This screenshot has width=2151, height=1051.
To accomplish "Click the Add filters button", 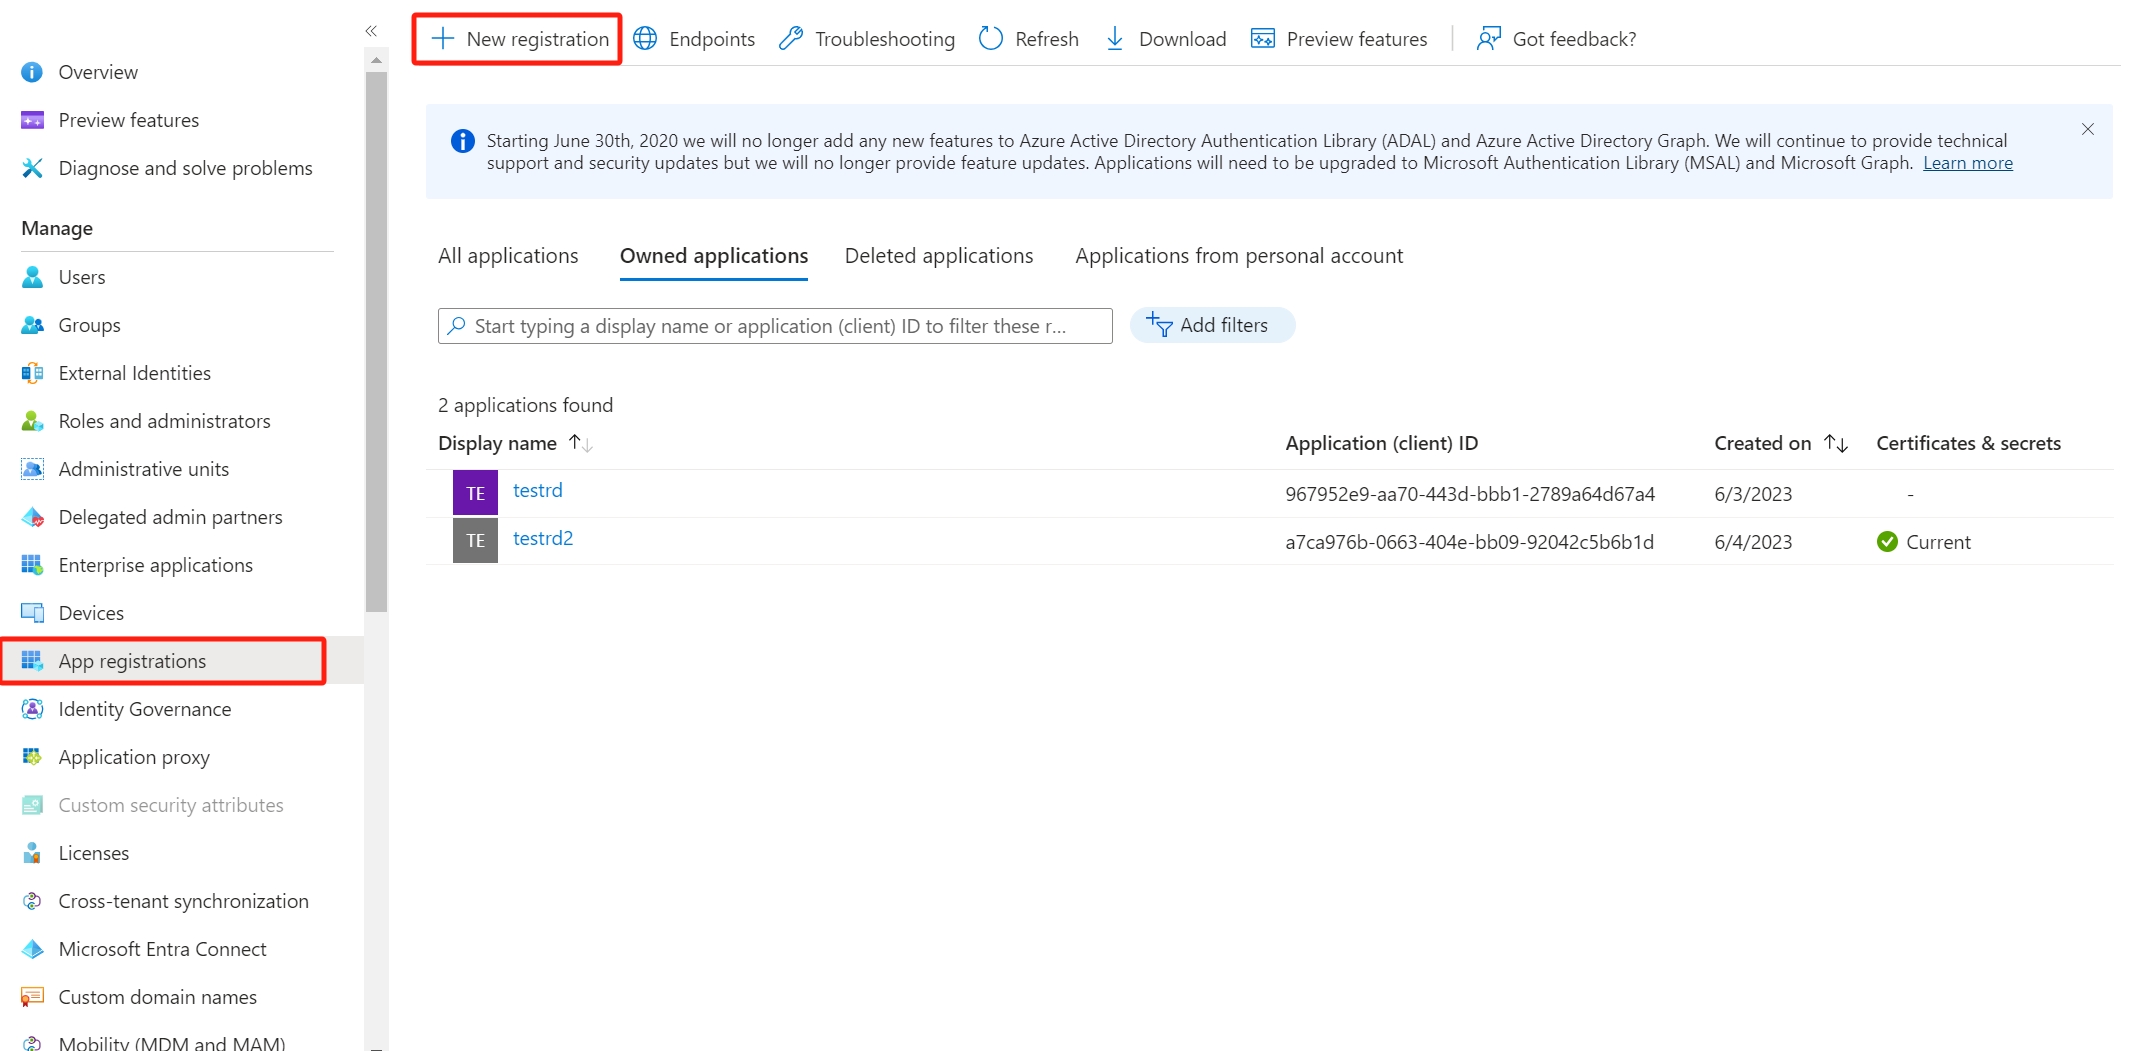I will click(1212, 325).
